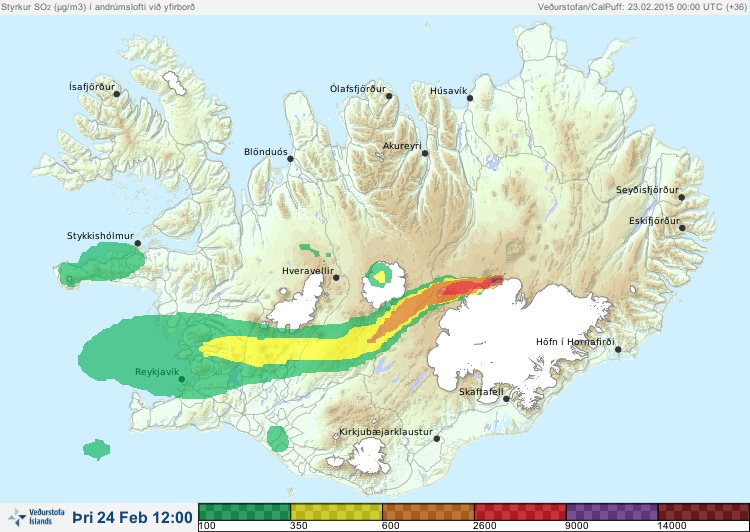Click the Skaftafell label

(x=481, y=392)
